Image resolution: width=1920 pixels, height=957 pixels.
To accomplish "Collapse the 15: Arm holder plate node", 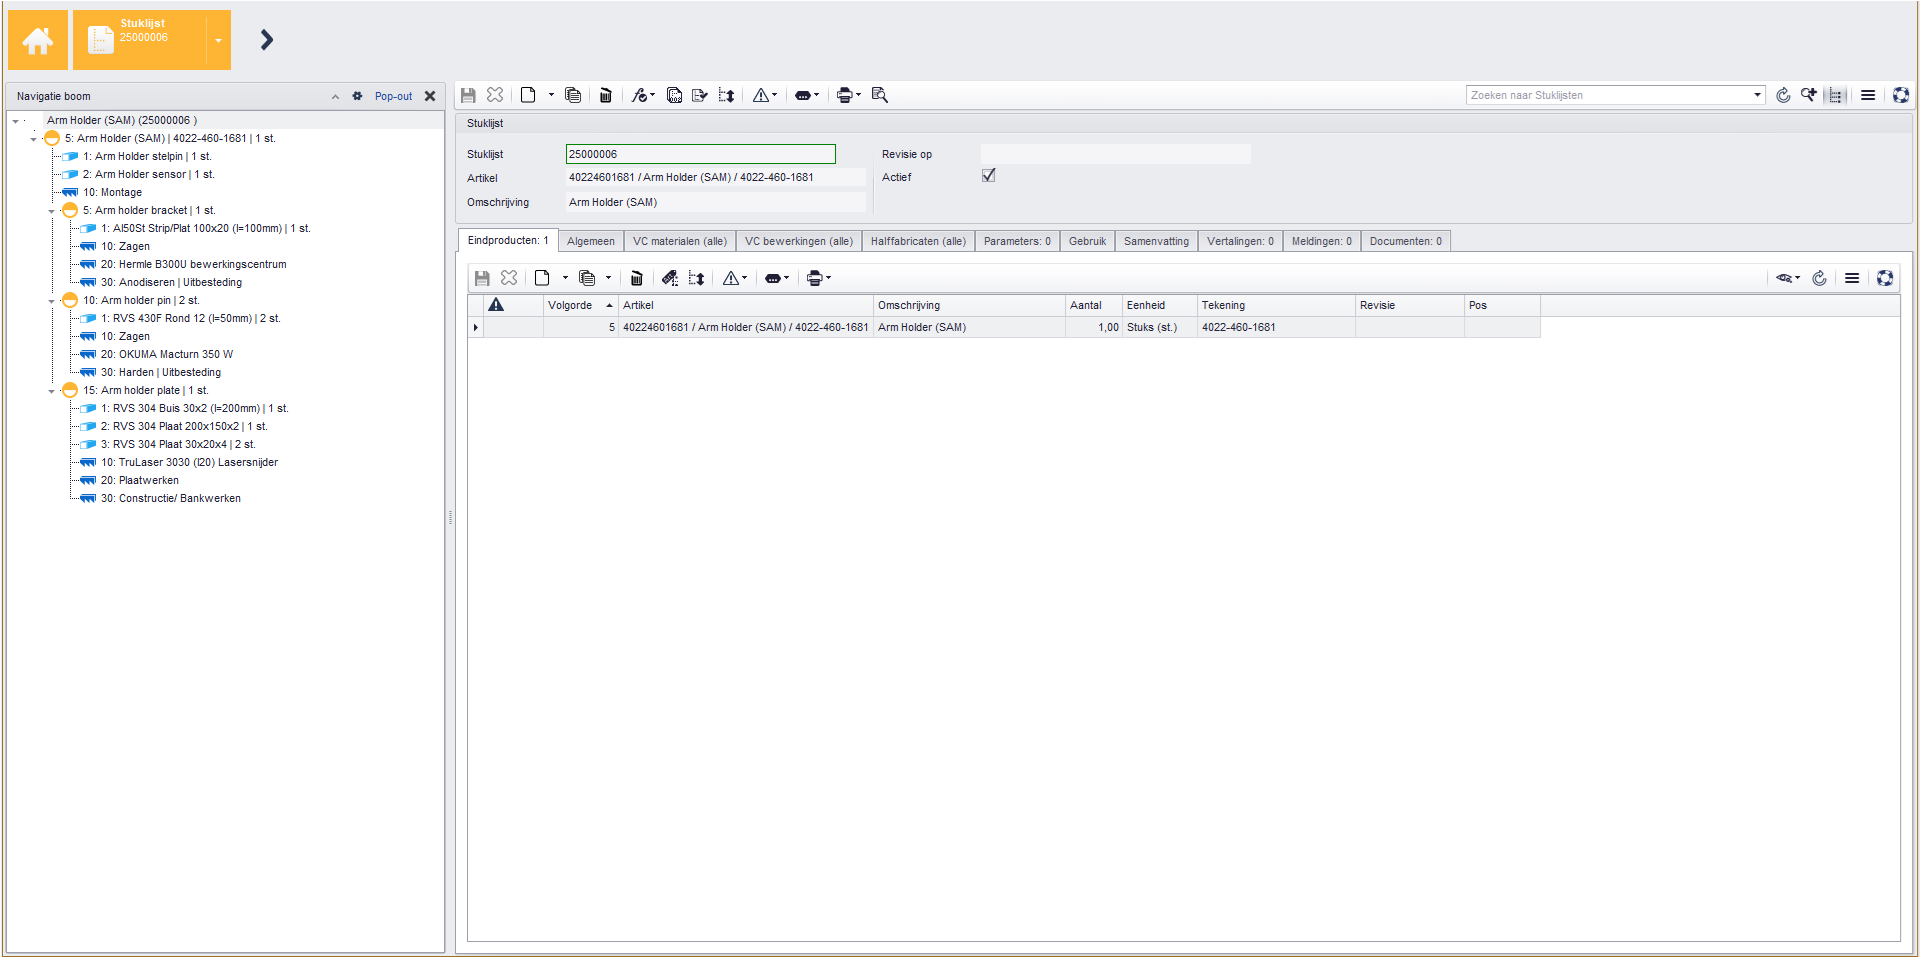I will pyautogui.click(x=52, y=391).
